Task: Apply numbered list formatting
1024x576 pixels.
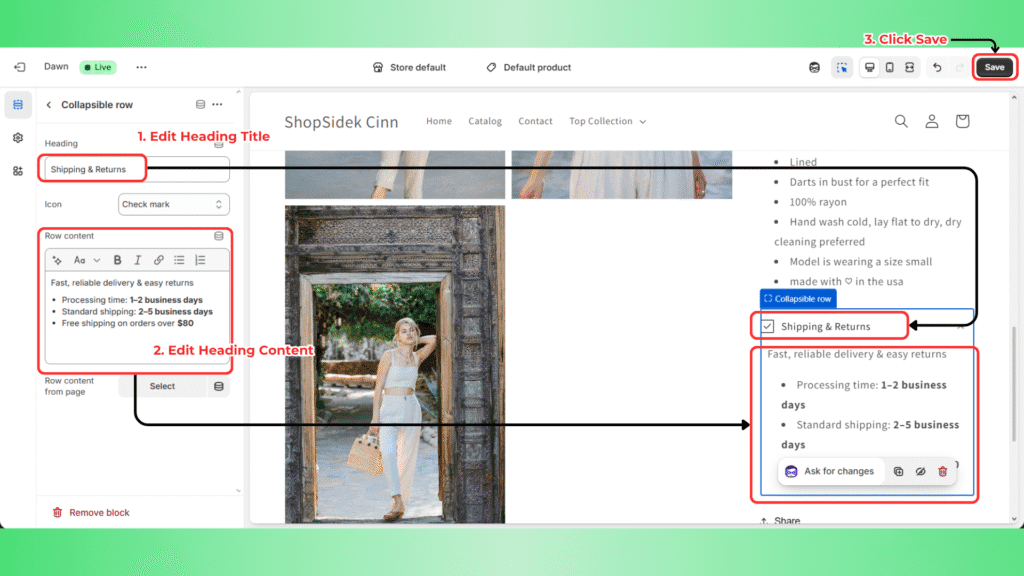Action: tap(200, 260)
